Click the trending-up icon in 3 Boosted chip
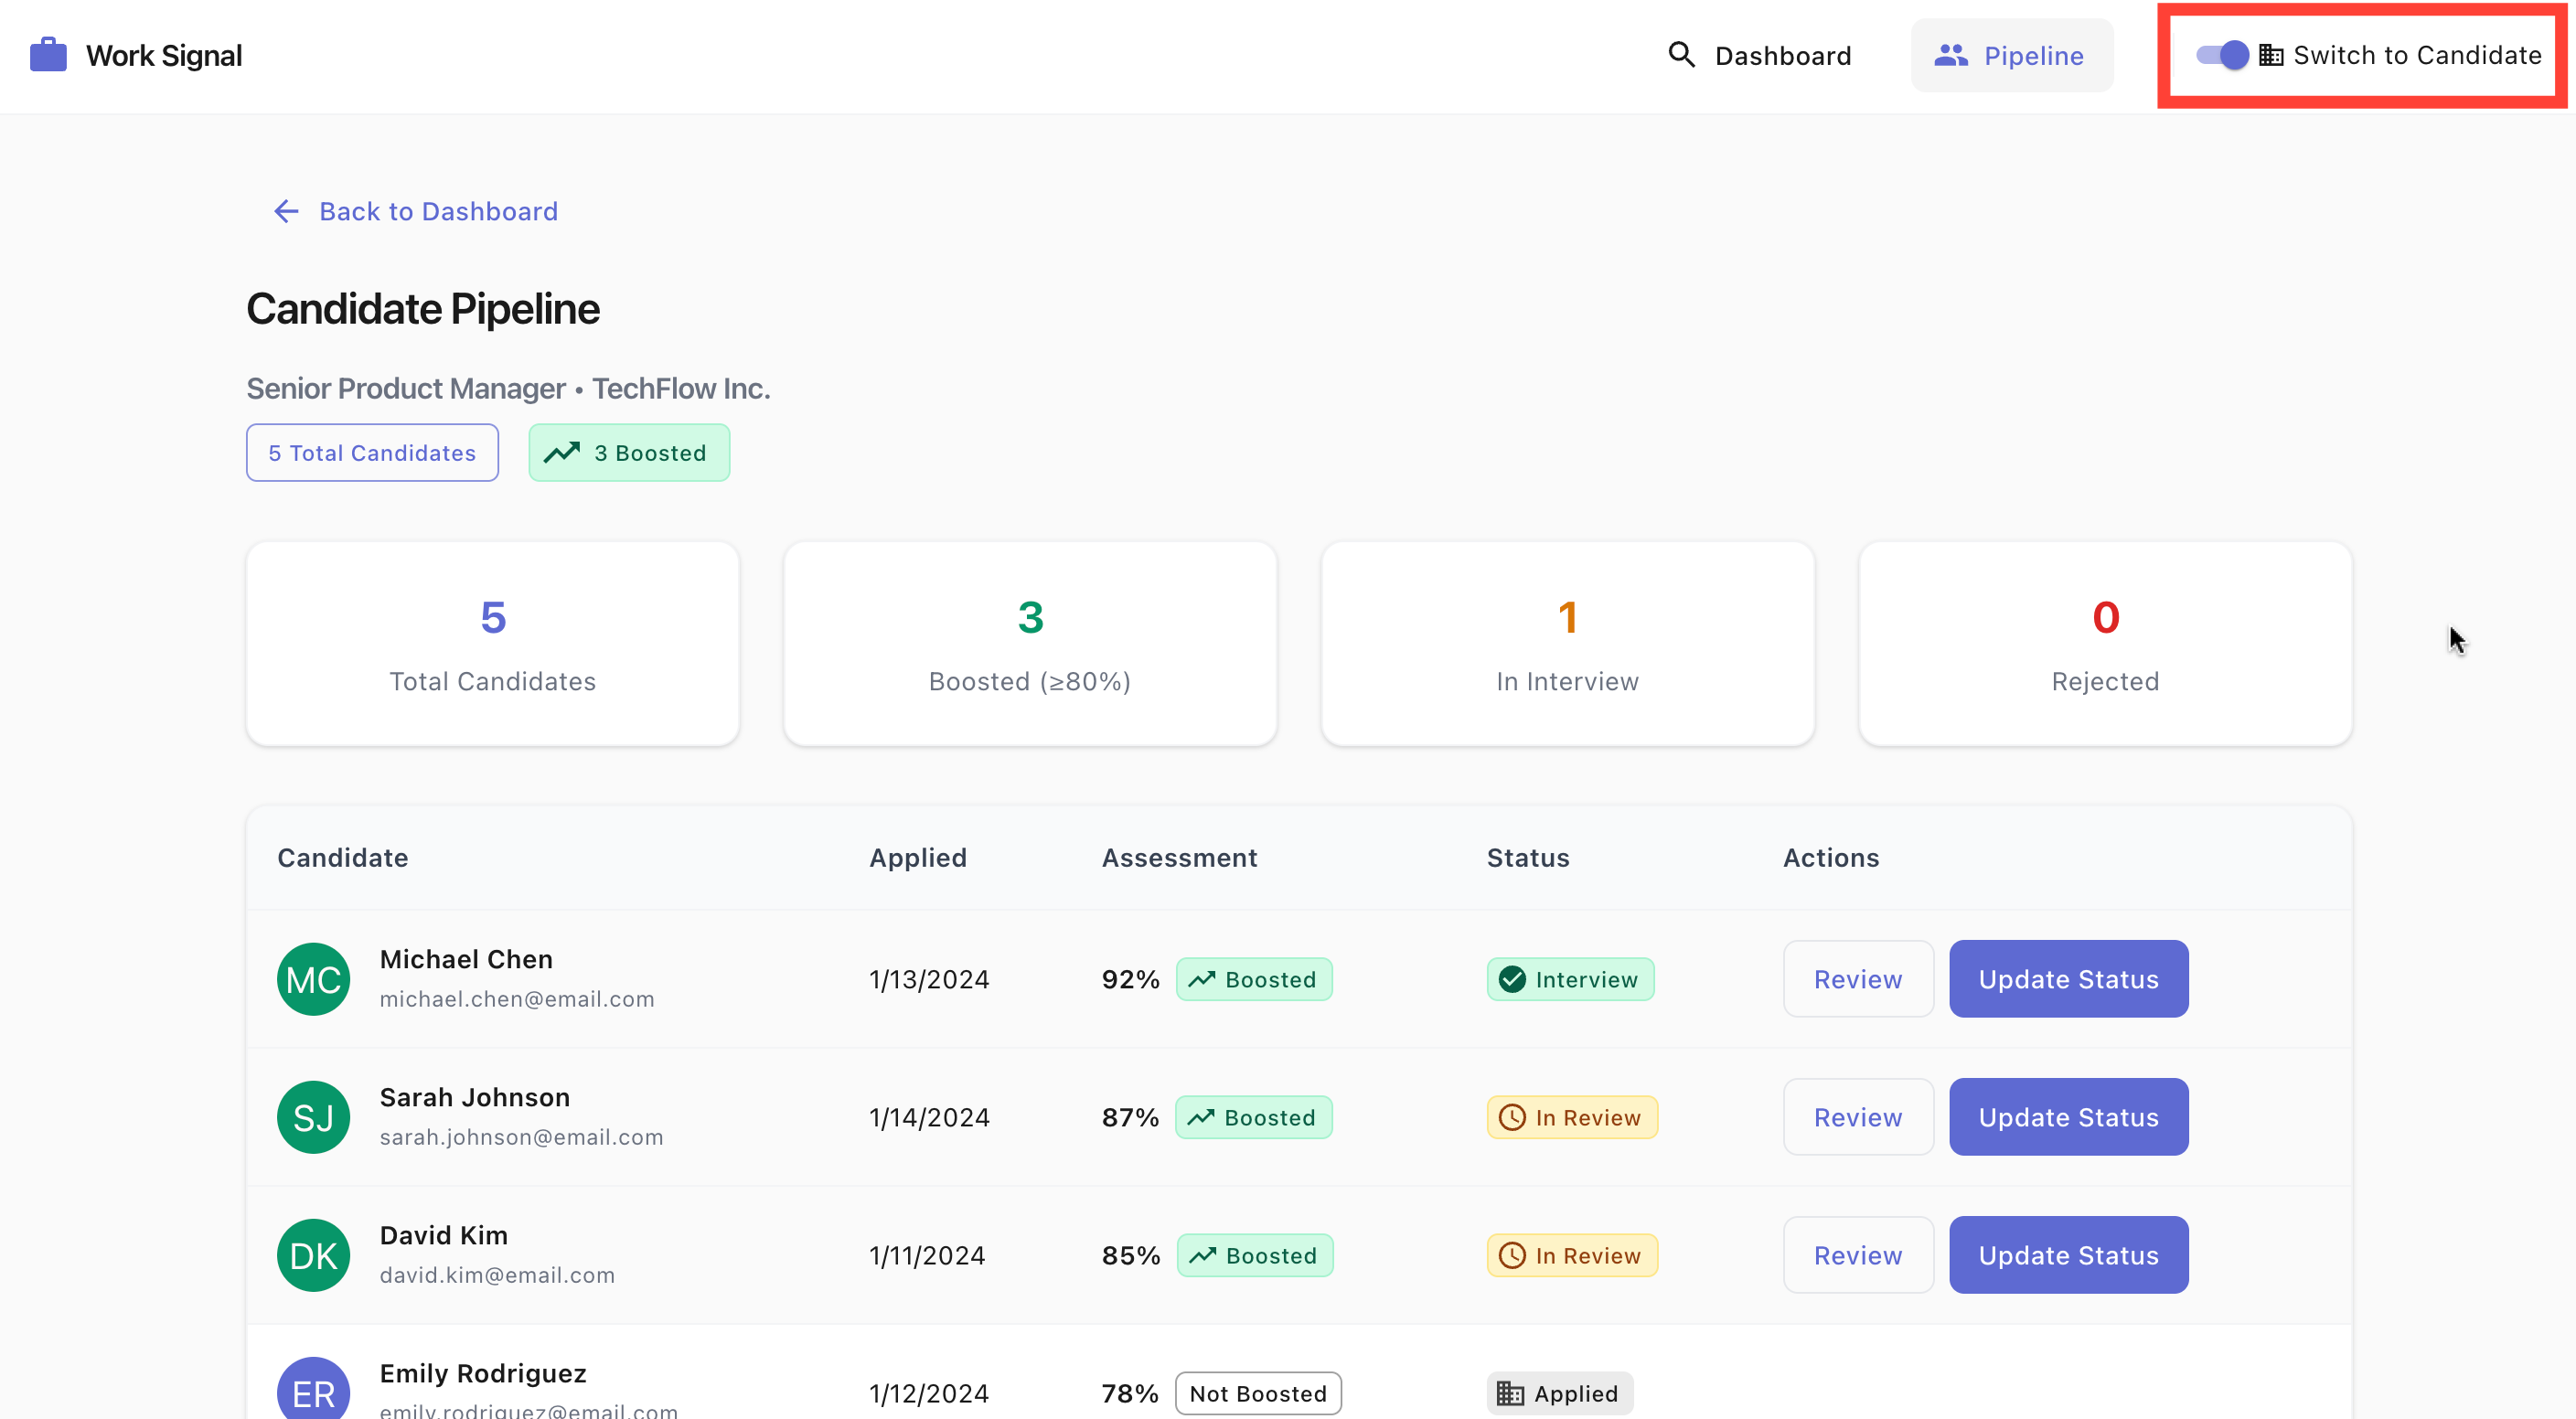The height and width of the screenshot is (1419, 2576). coord(562,453)
